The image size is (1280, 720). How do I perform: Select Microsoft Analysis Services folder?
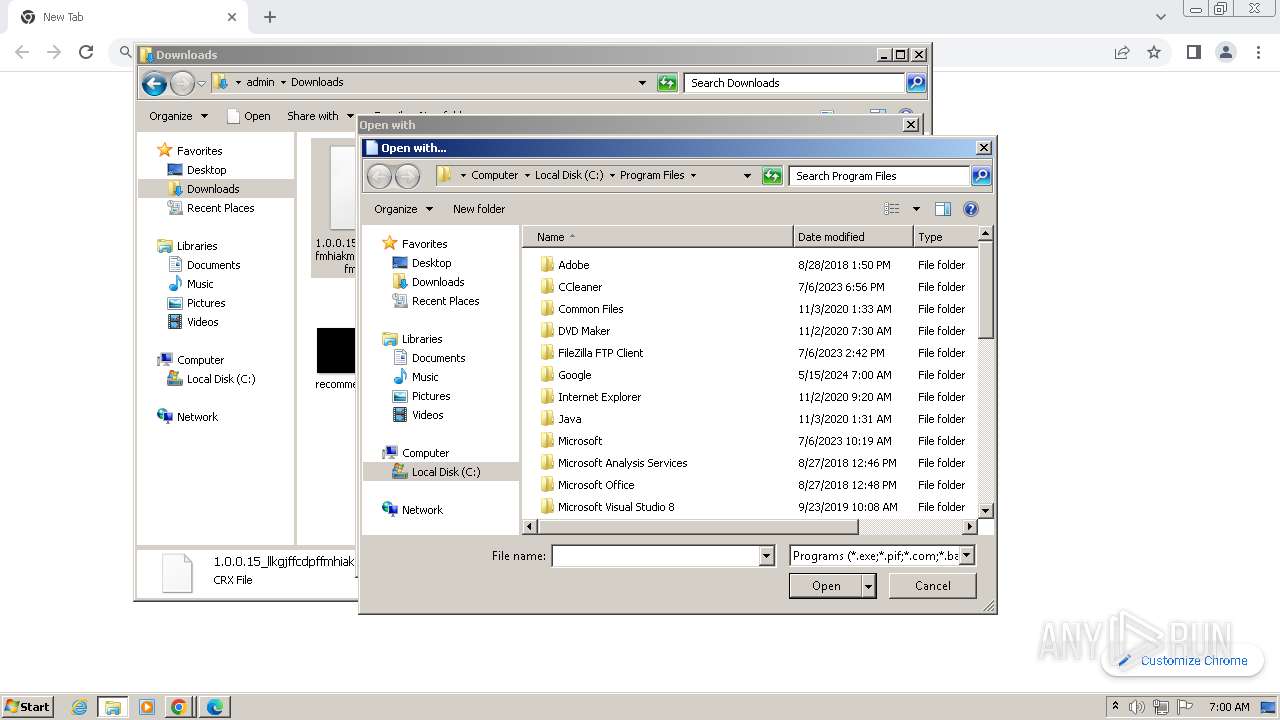(622, 463)
